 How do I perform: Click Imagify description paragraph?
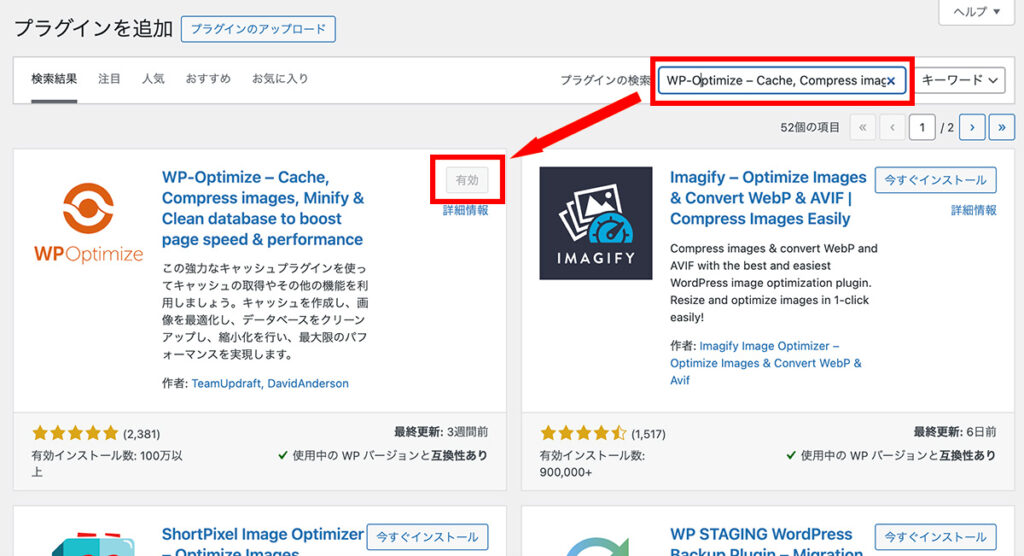774,283
